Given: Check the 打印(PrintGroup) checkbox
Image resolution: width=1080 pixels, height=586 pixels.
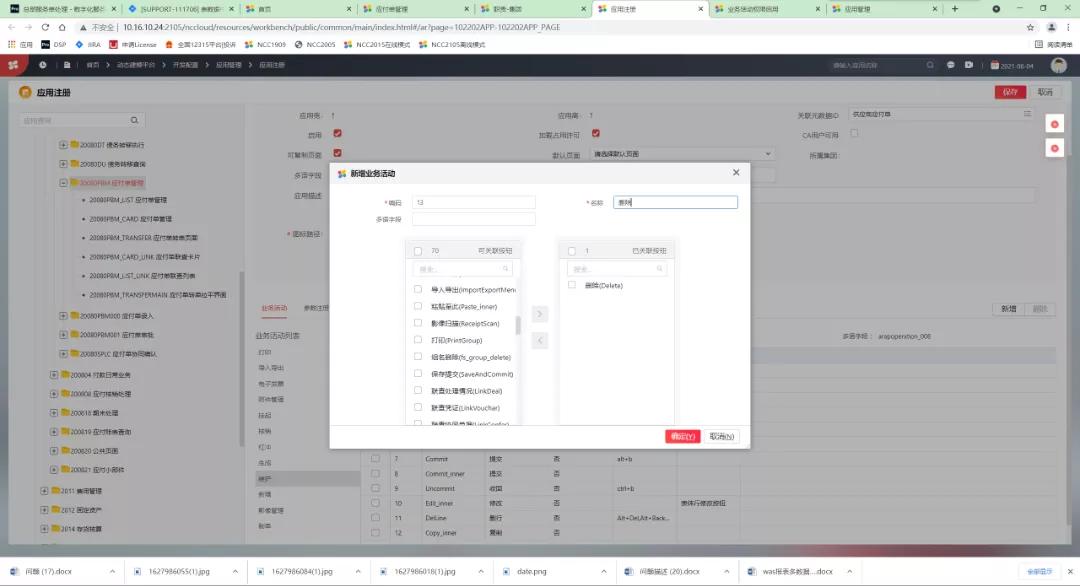Looking at the screenshot, I should click(x=417, y=338).
